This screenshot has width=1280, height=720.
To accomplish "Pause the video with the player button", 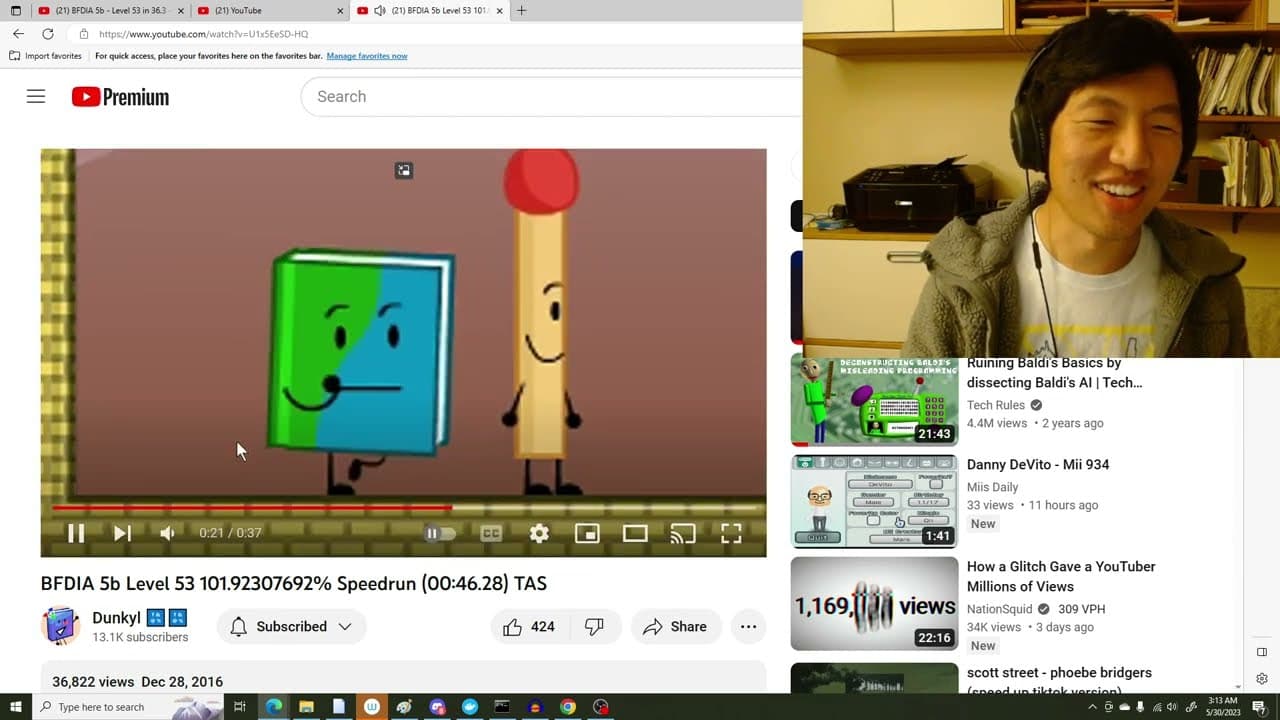I will (x=76, y=533).
